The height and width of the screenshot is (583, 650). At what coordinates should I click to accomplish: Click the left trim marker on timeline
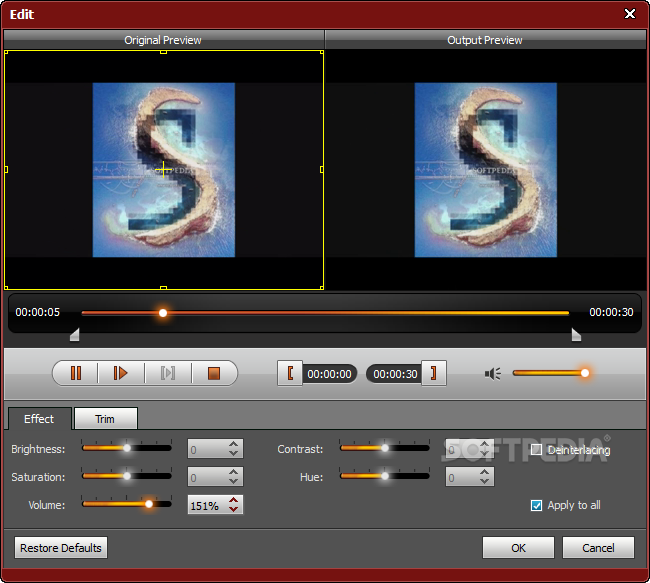[75, 335]
